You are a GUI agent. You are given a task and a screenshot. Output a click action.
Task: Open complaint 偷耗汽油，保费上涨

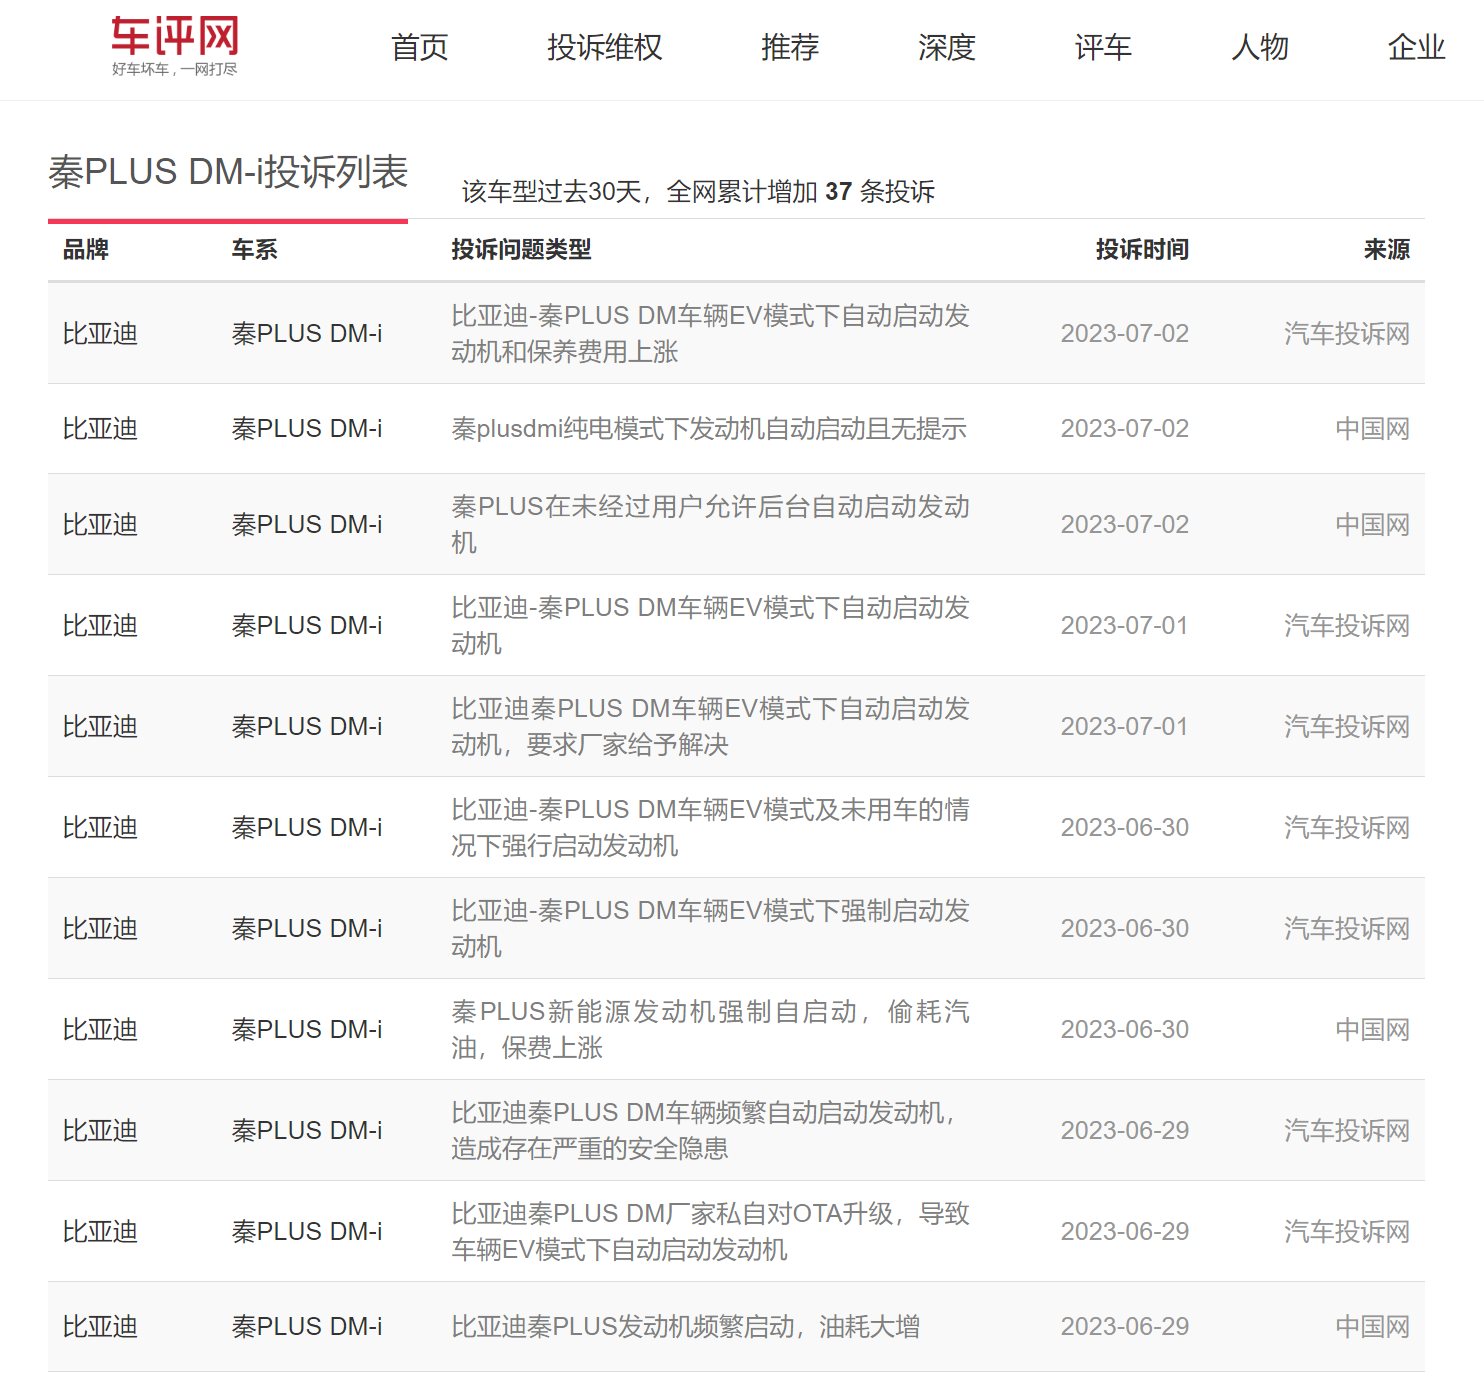[710, 1029]
